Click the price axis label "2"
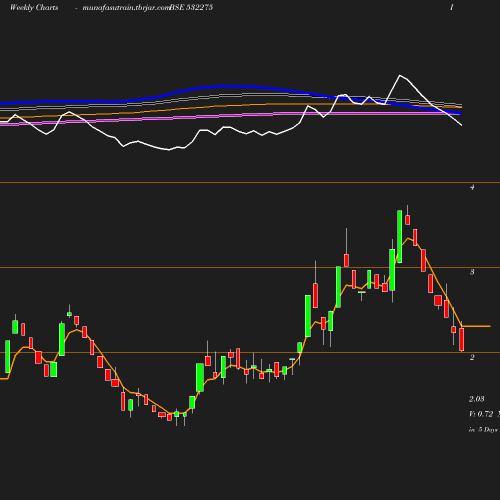This screenshot has height=500, width=500. 472,357
